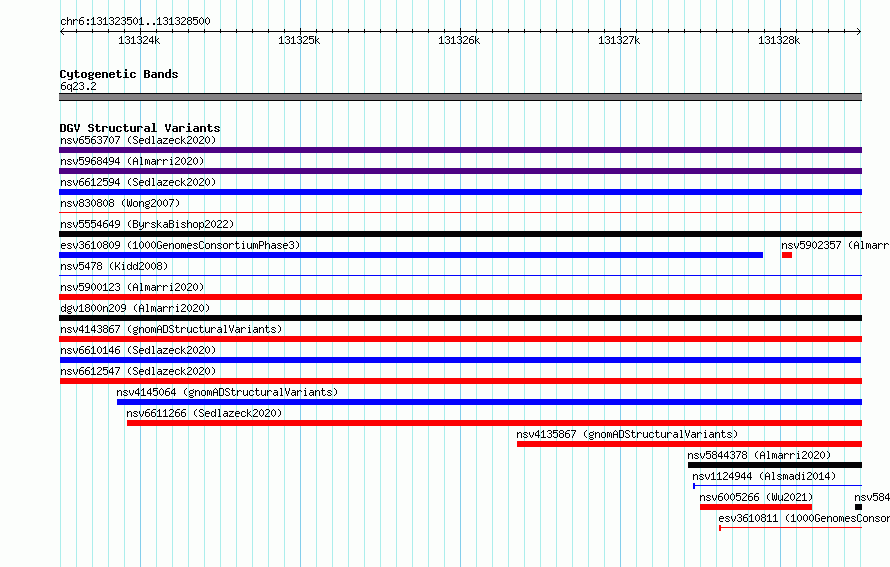Click the DGV Structural Variants track title
The height and width of the screenshot is (567, 890).
[x=140, y=128]
